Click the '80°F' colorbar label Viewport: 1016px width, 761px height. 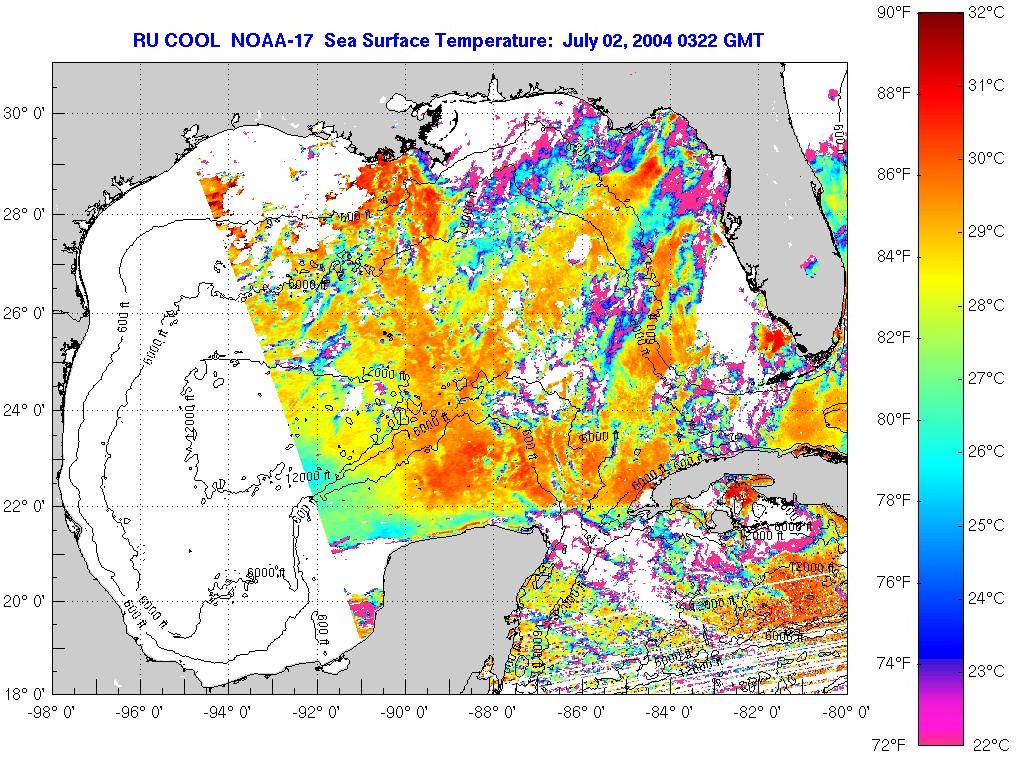tap(894, 419)
